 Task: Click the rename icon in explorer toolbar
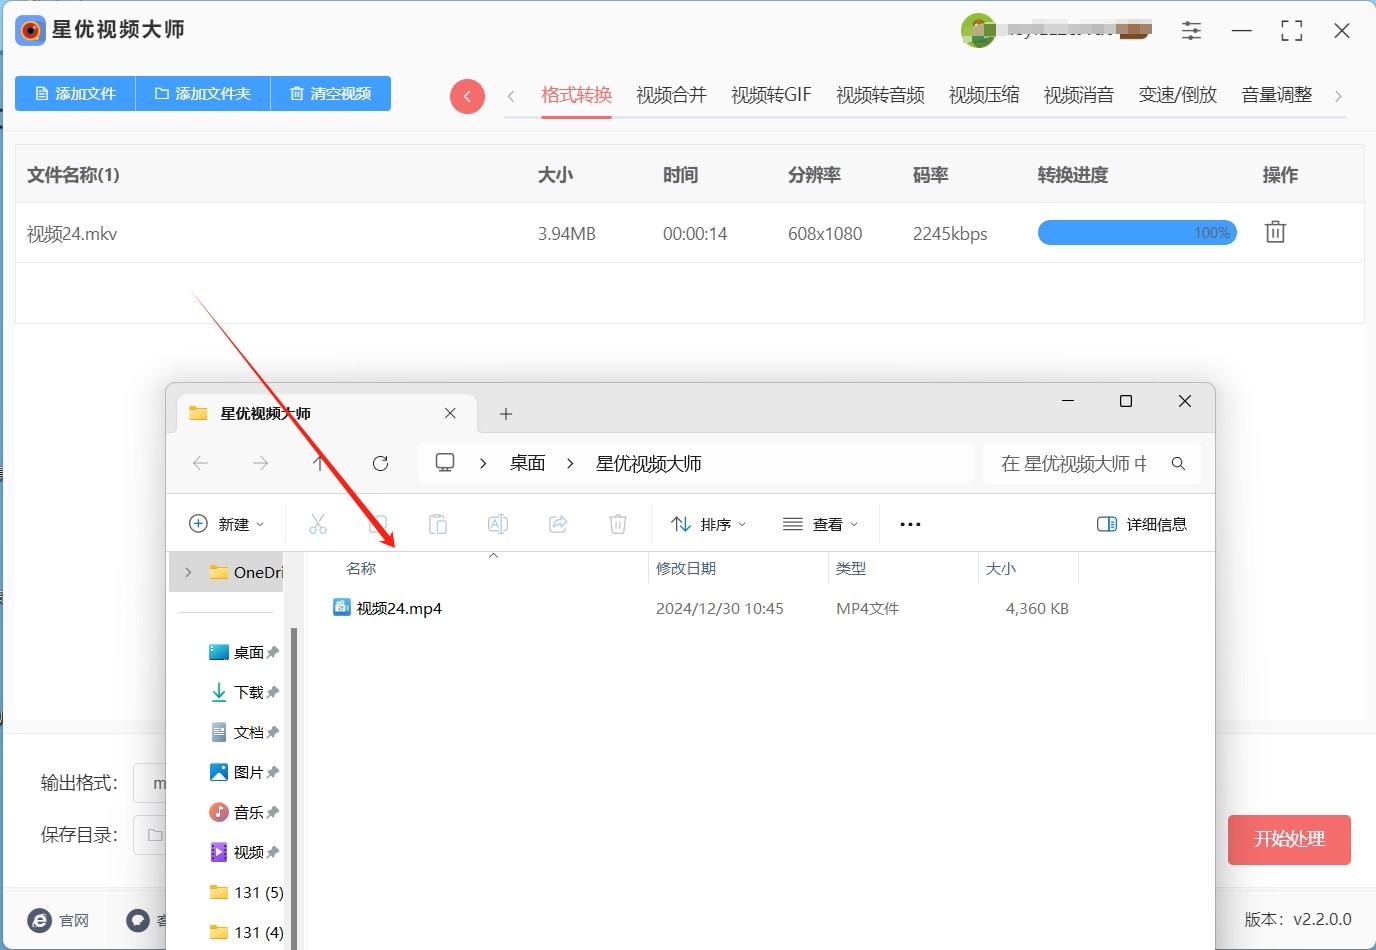[x=498, y=524]
